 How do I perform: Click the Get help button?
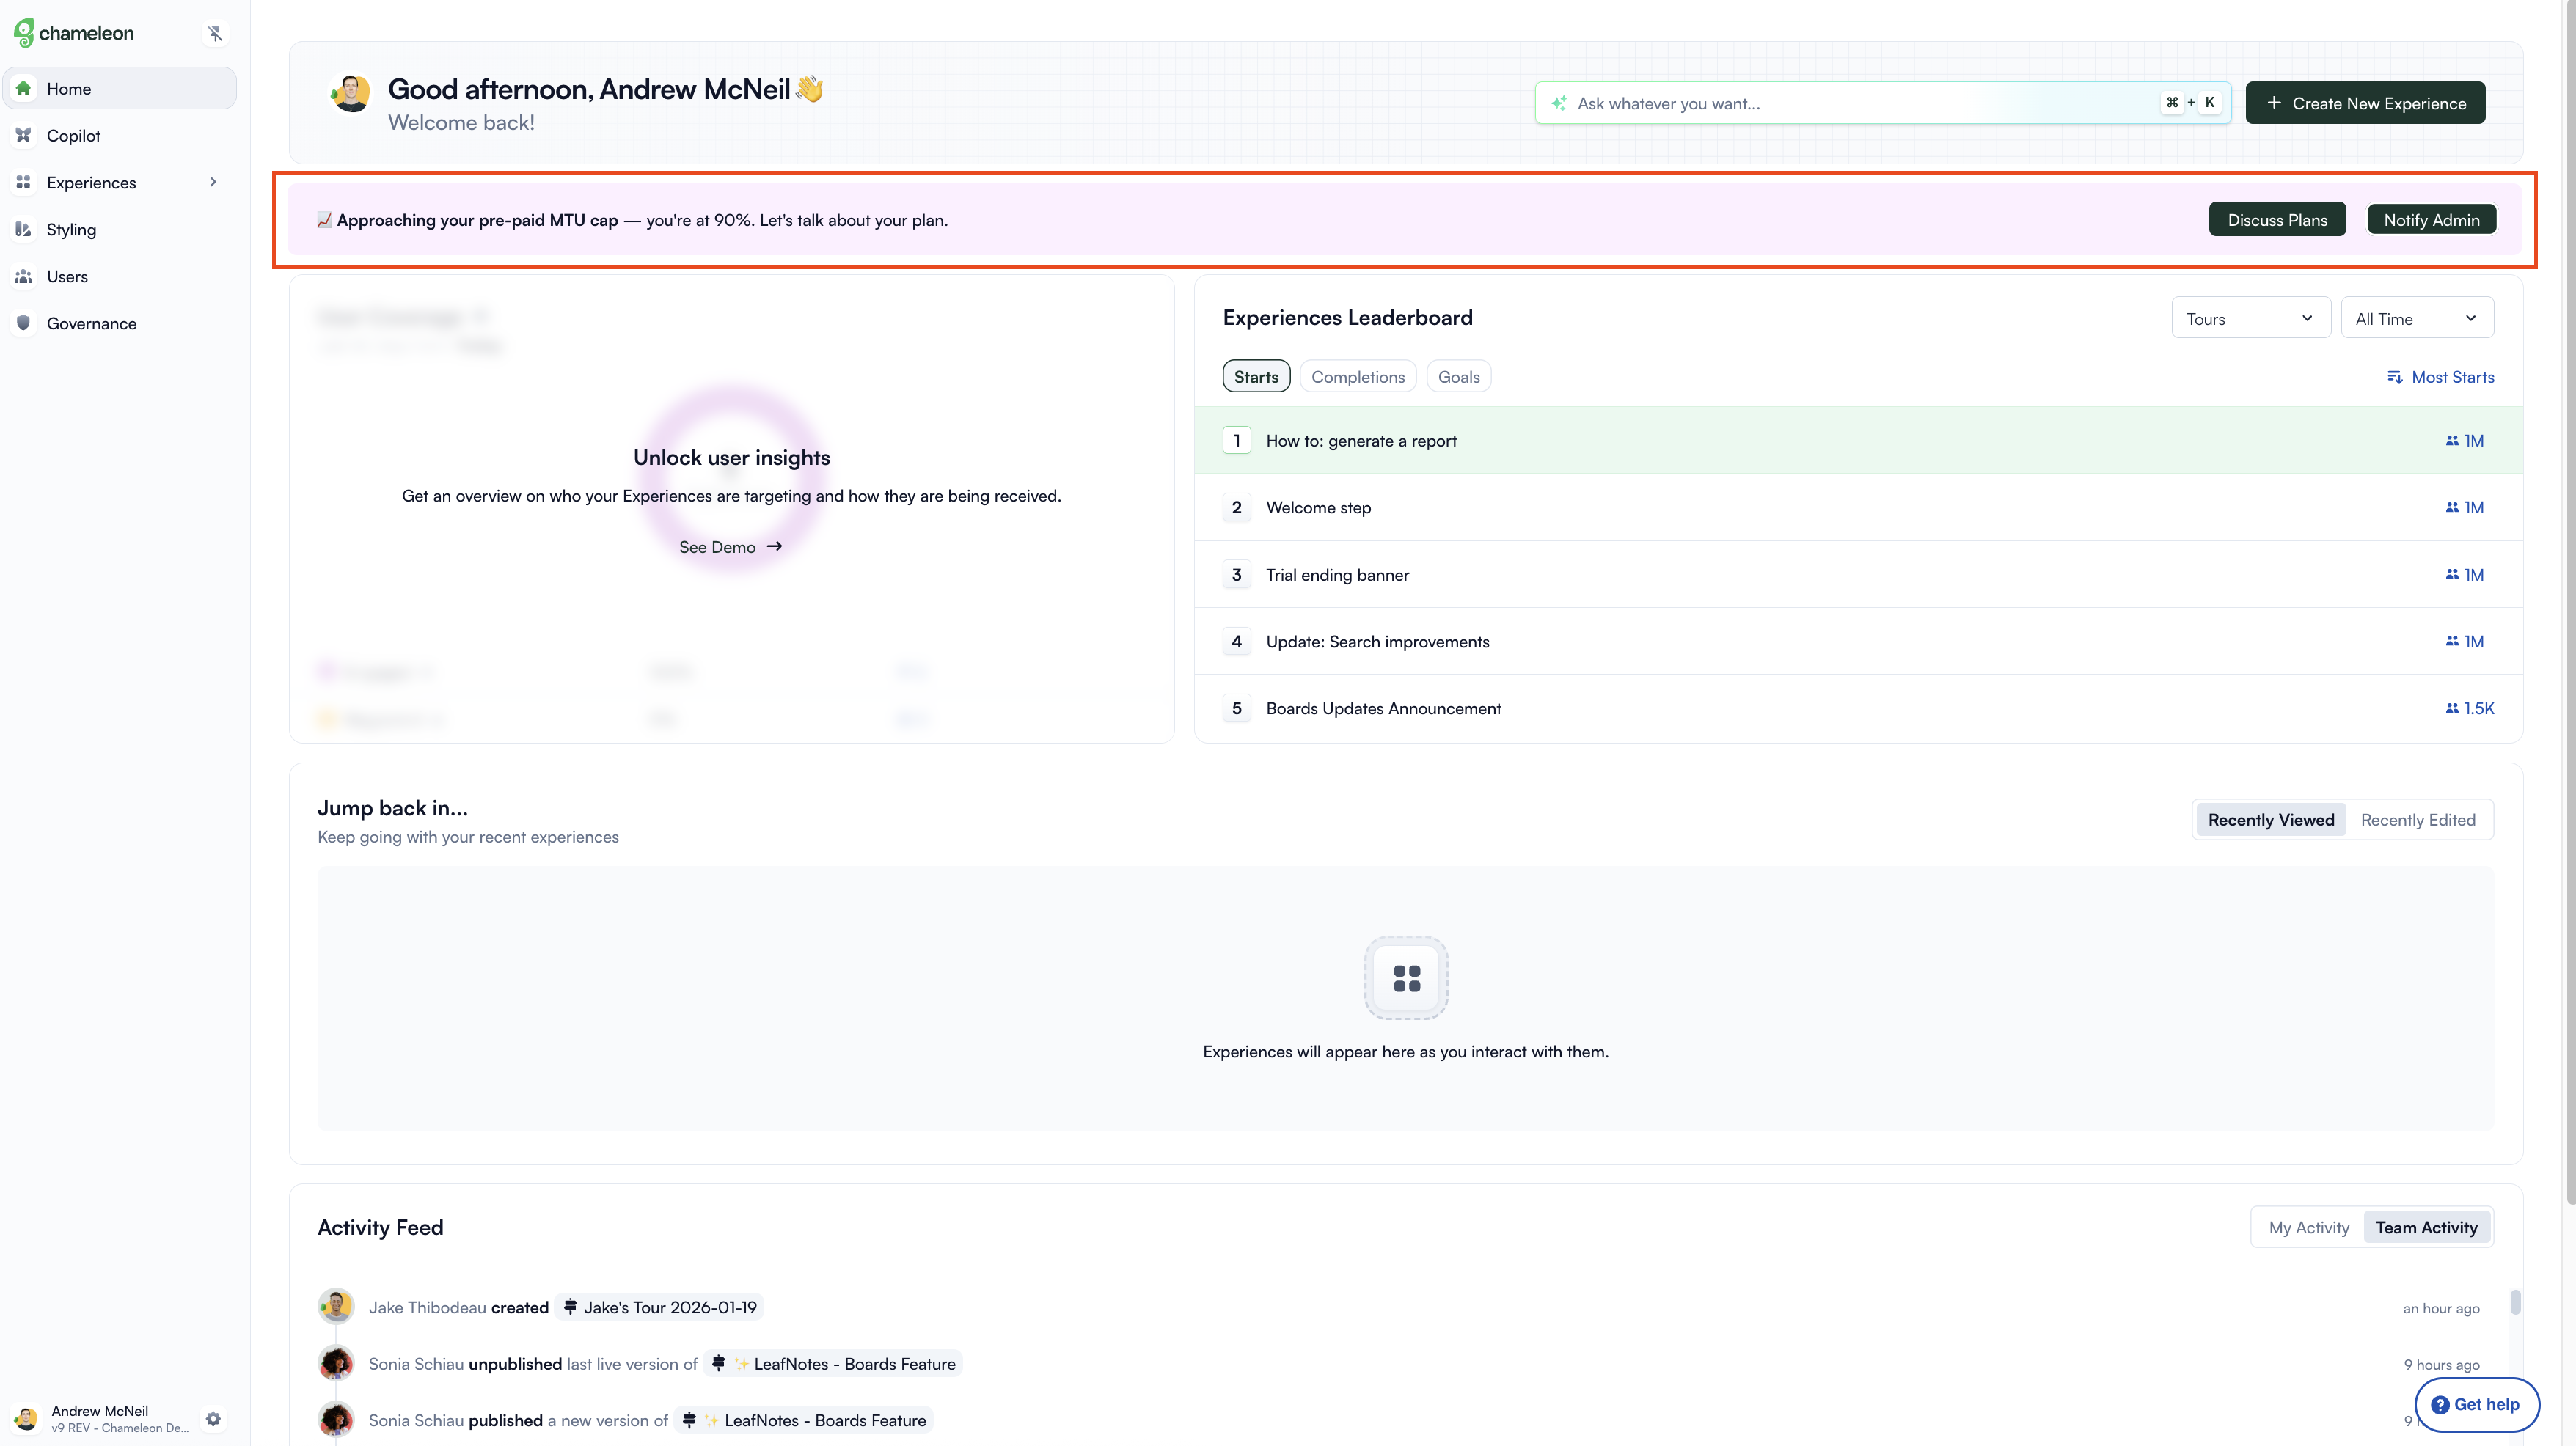2476,1404
